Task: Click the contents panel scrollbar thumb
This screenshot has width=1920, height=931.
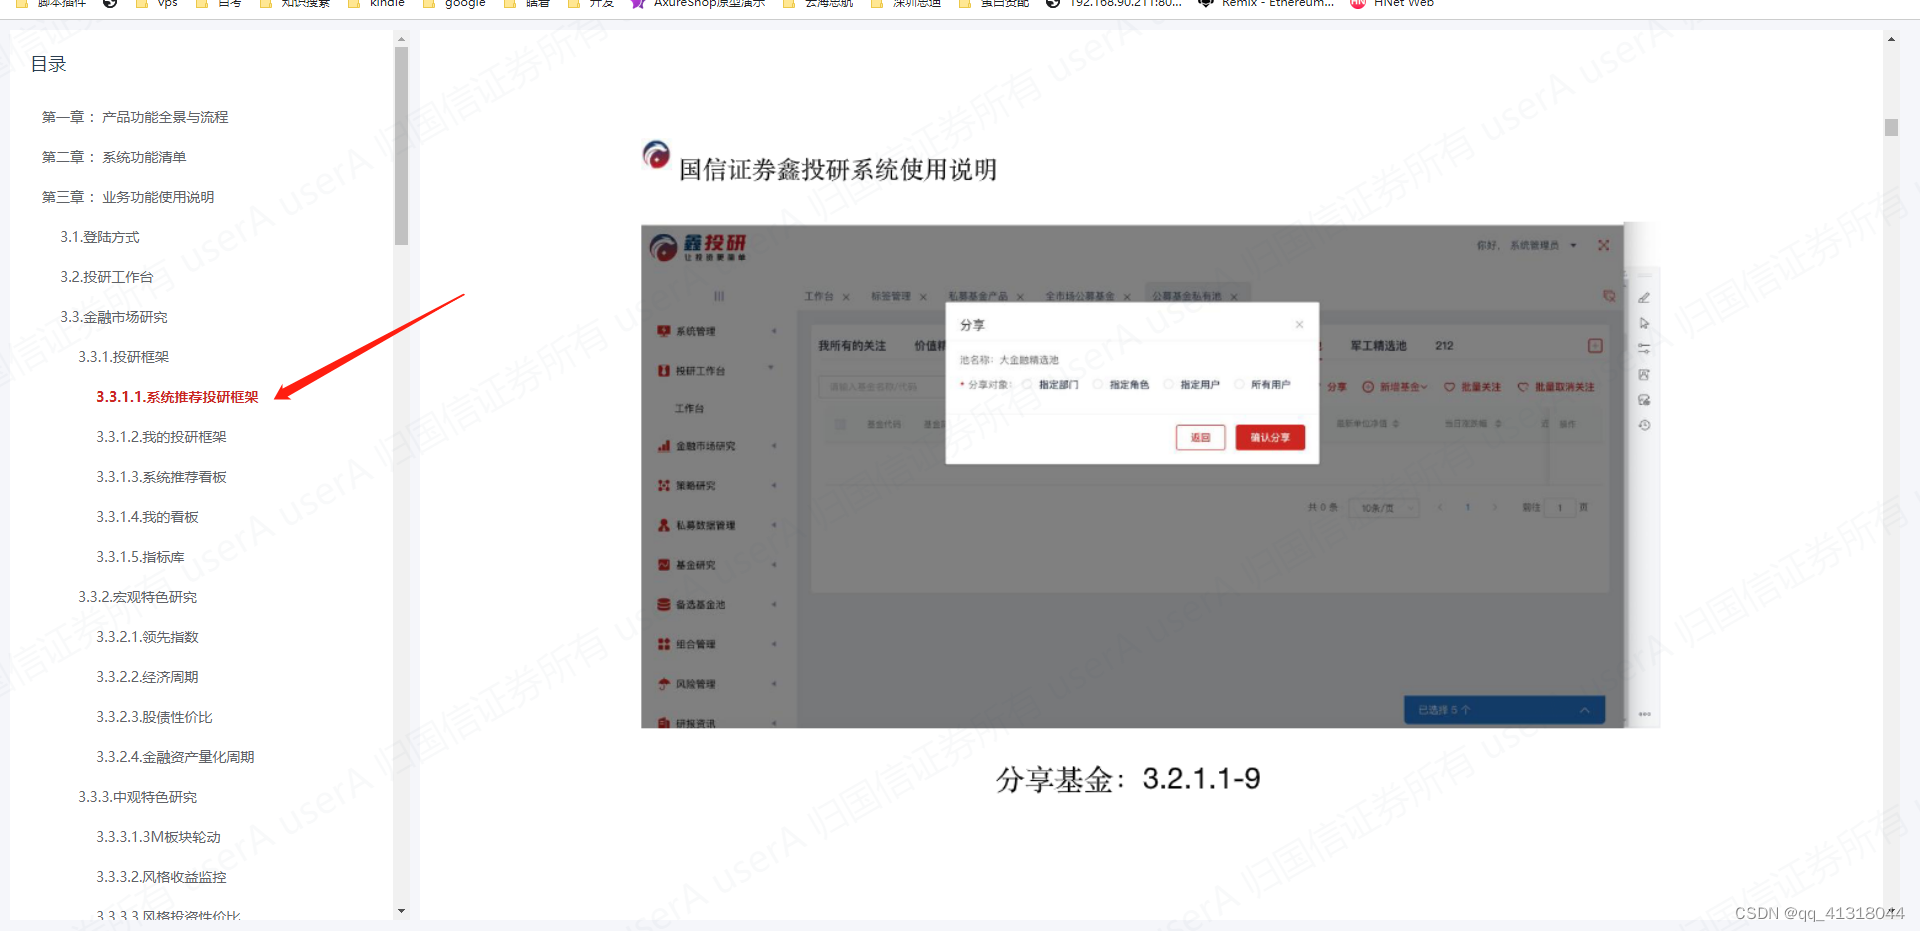Action: pyautogui.click(x=401, y=146)
